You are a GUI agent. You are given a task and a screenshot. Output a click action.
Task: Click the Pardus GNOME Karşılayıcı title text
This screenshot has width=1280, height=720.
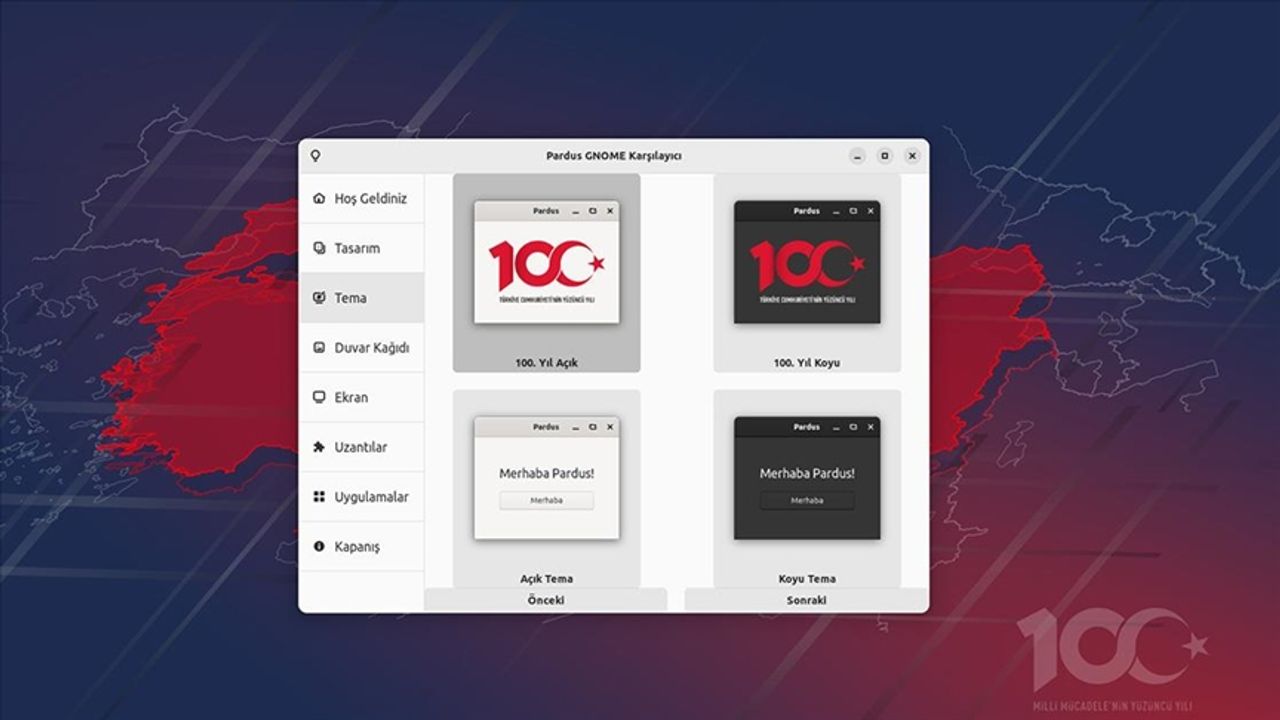614,156
